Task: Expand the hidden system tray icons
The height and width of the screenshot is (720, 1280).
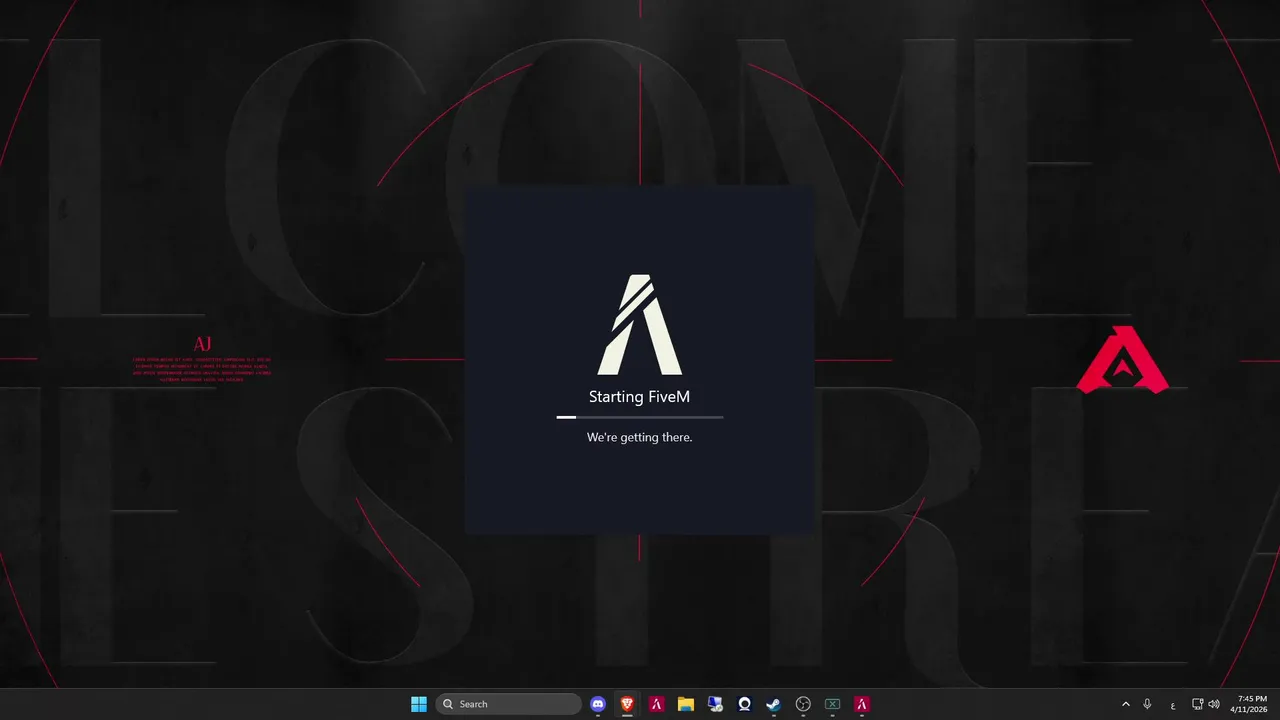Action: 1126,704
